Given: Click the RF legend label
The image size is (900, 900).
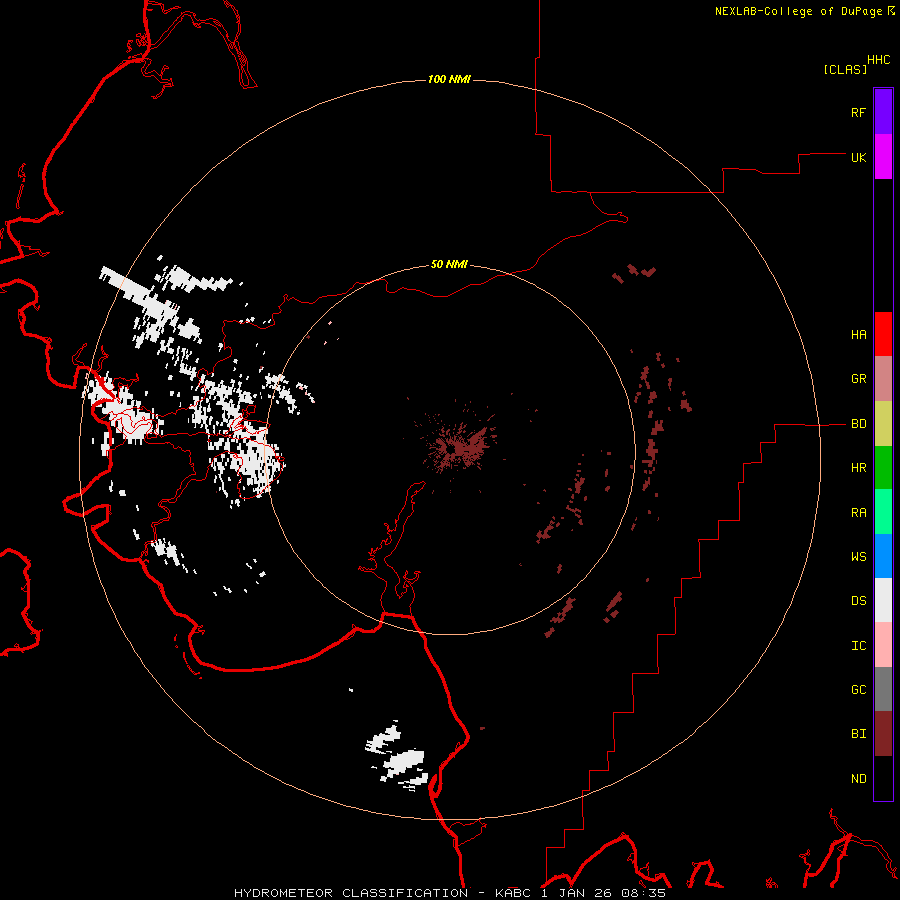Looking at the screenshot, I should pyautogui.click(x=858, y=112).
